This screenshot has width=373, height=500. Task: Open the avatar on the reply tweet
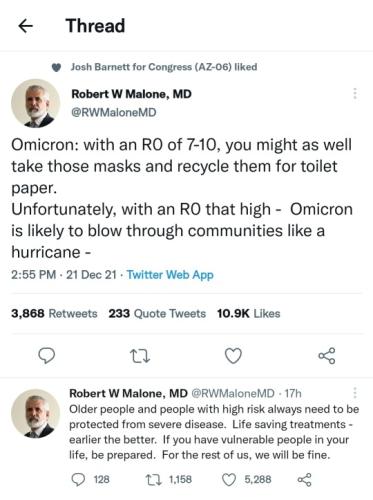coord(36,413)
